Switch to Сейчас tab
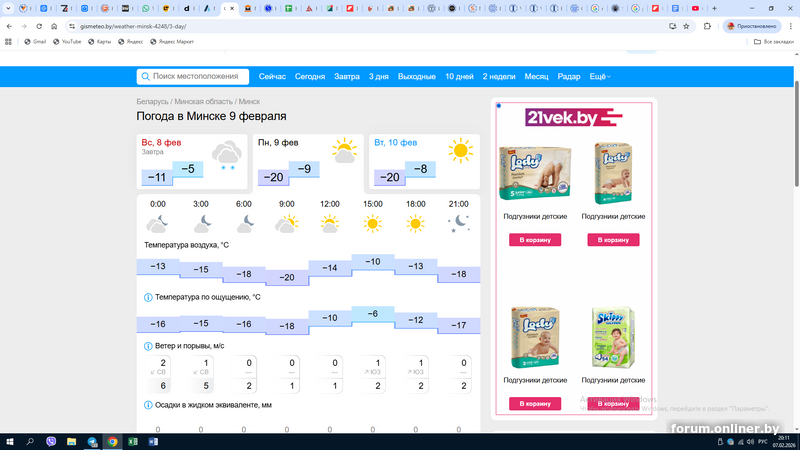This screenshot has width=800, height=450. coord(272,77)
